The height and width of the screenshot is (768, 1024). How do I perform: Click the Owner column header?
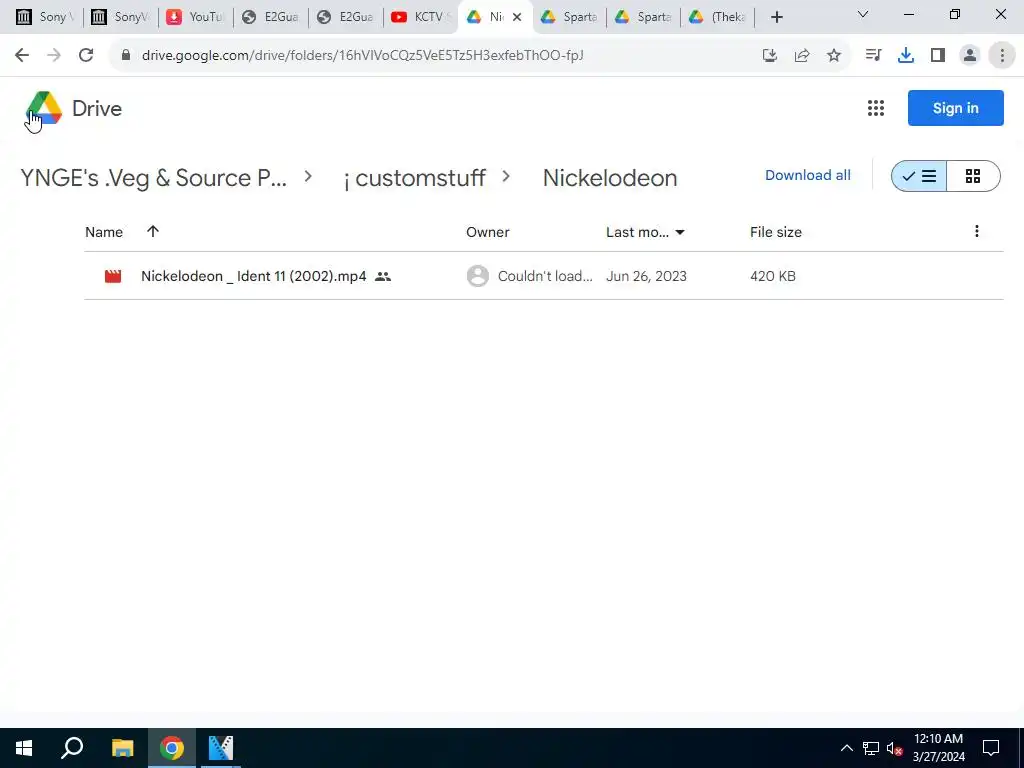(x=487, y=232)
